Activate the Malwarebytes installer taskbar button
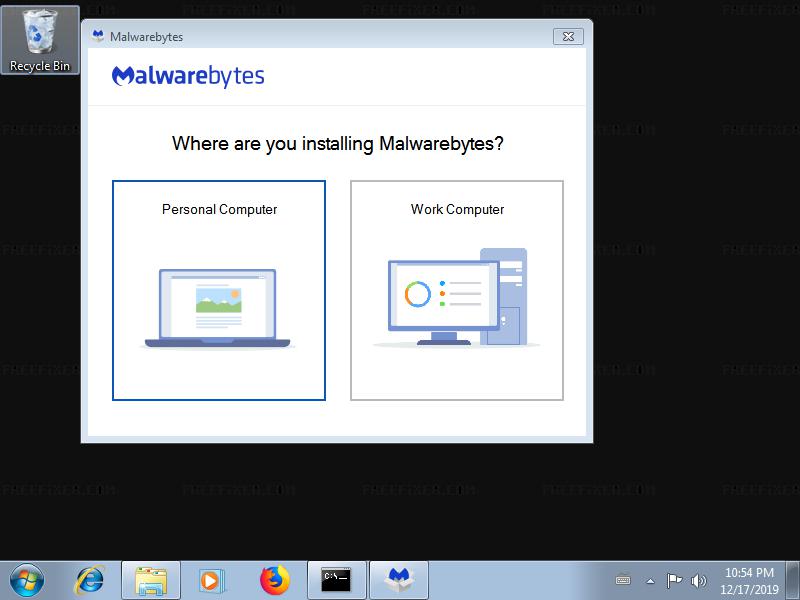The width and height of the screenshot is (800, 600). point(399,581)
